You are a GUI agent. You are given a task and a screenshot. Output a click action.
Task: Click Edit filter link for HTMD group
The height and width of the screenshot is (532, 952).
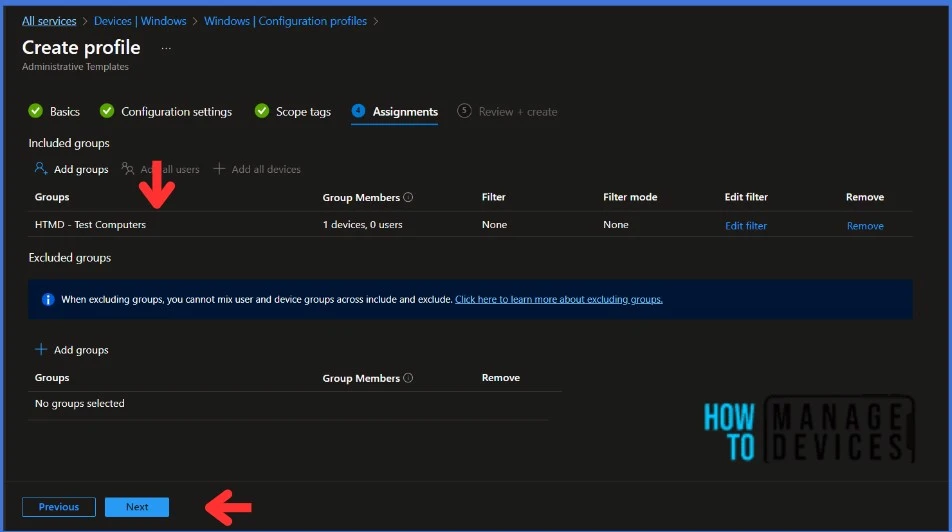(746, 226)
